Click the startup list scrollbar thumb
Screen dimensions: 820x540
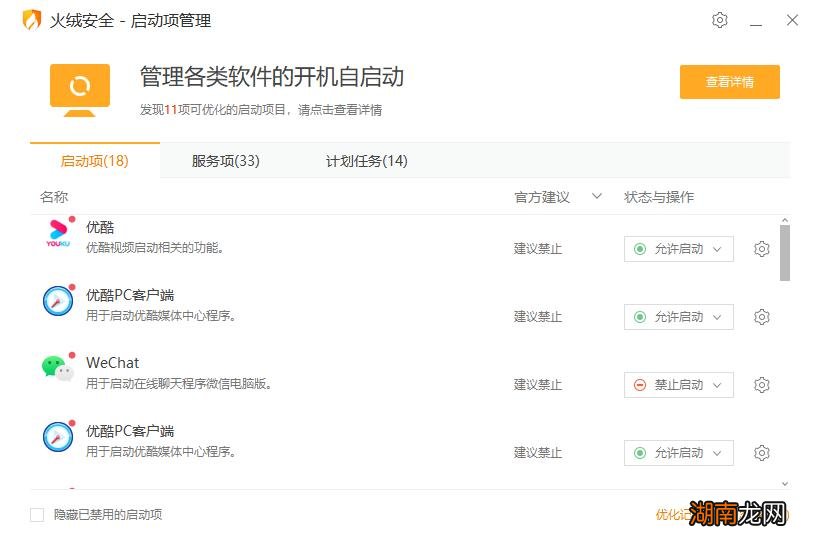(784, 253)
